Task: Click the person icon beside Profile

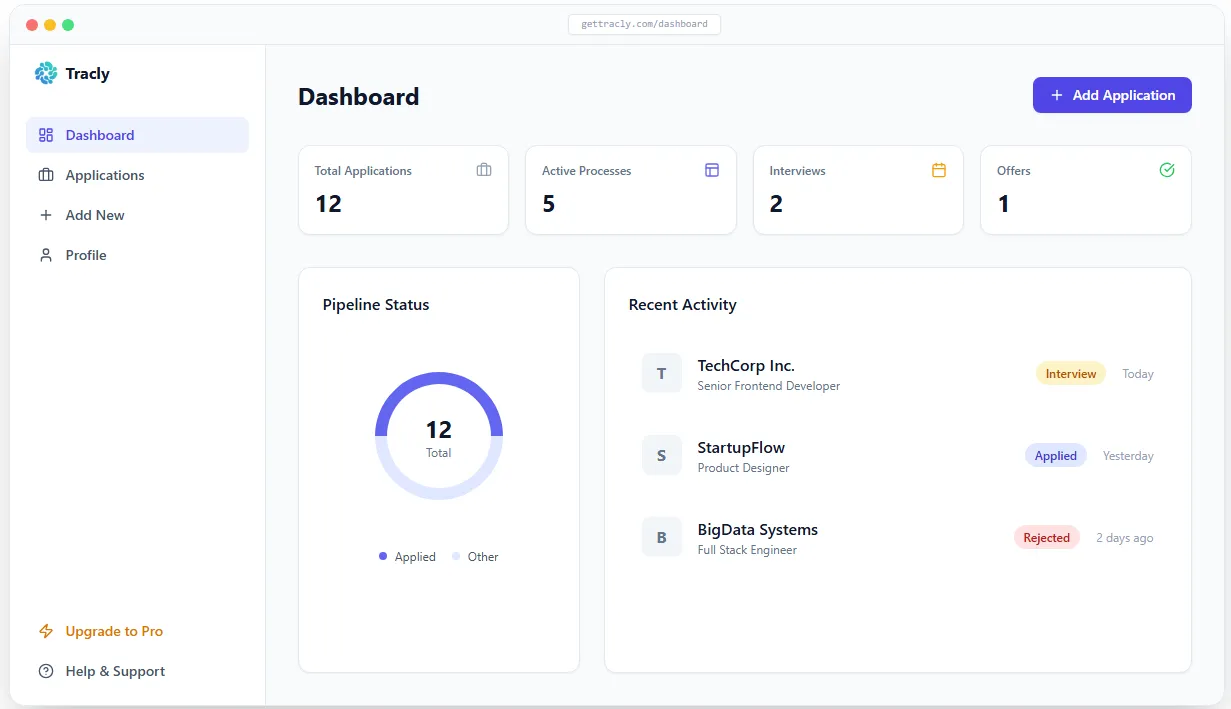Action: [46, 255]
